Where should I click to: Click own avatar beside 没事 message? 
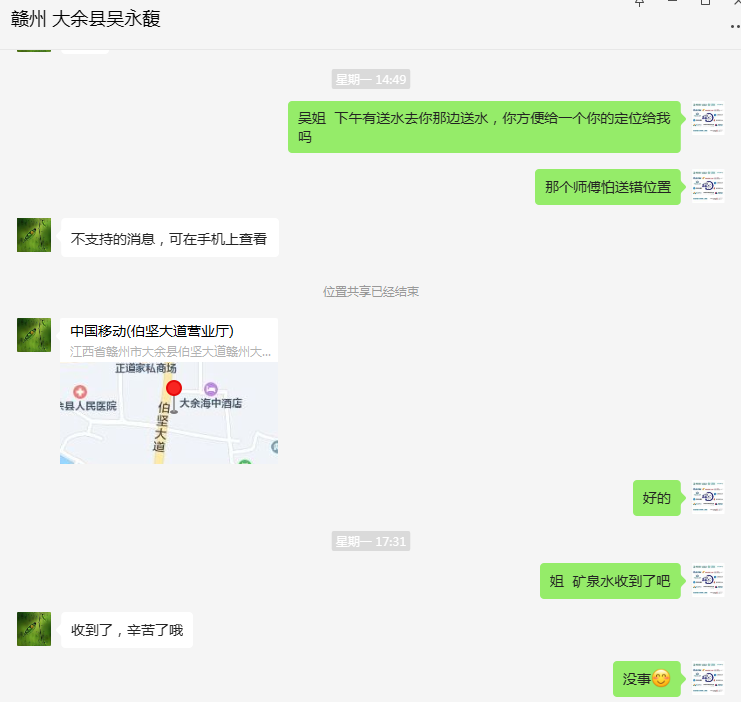708,678
